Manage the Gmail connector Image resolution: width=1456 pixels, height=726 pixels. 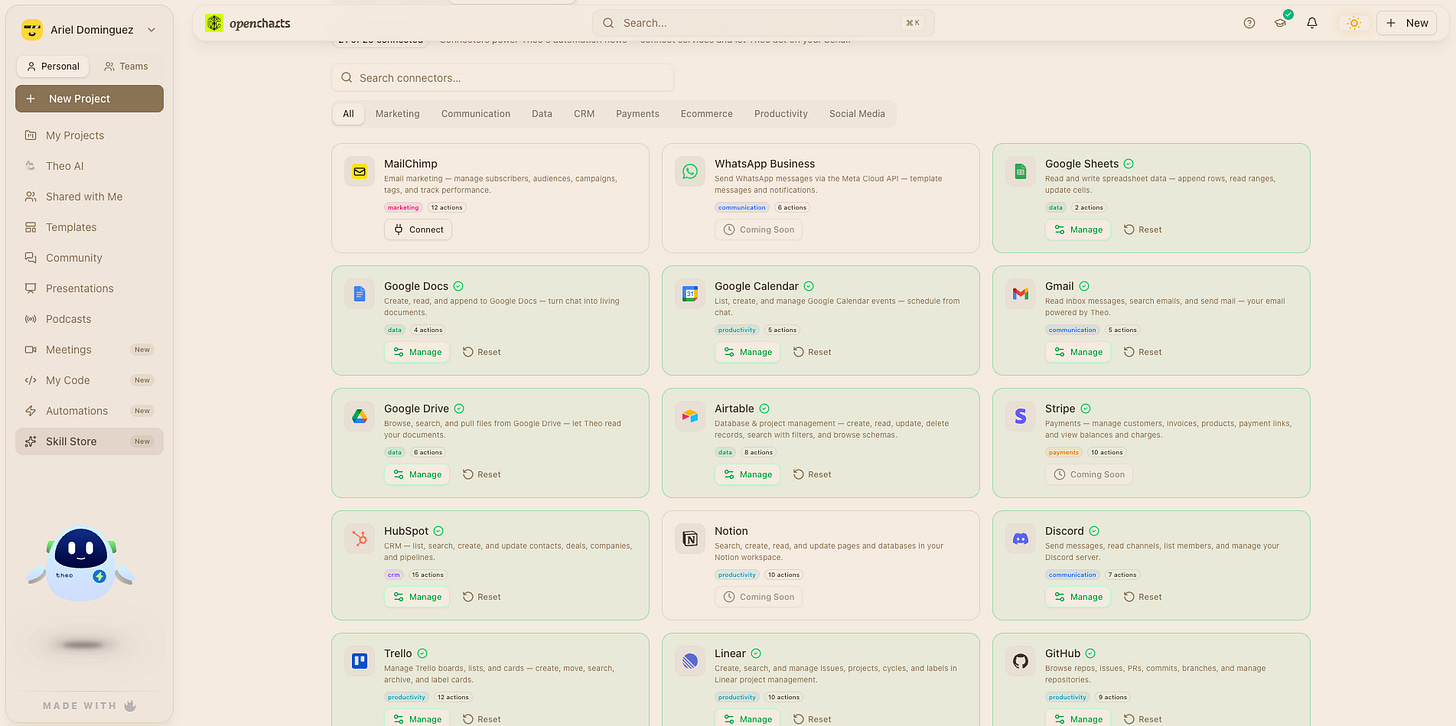(x=1078, y=352)
